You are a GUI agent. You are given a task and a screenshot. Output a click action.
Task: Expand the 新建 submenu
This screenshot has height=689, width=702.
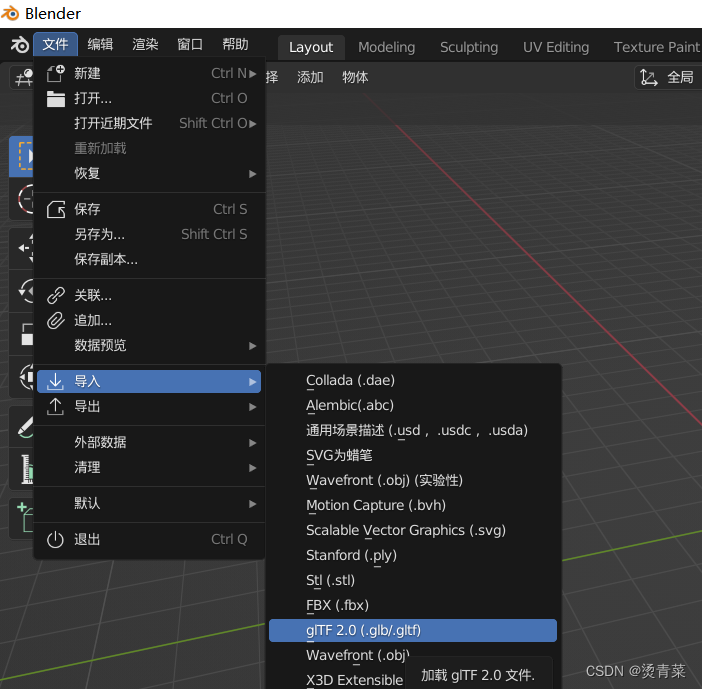click(149, 73)
